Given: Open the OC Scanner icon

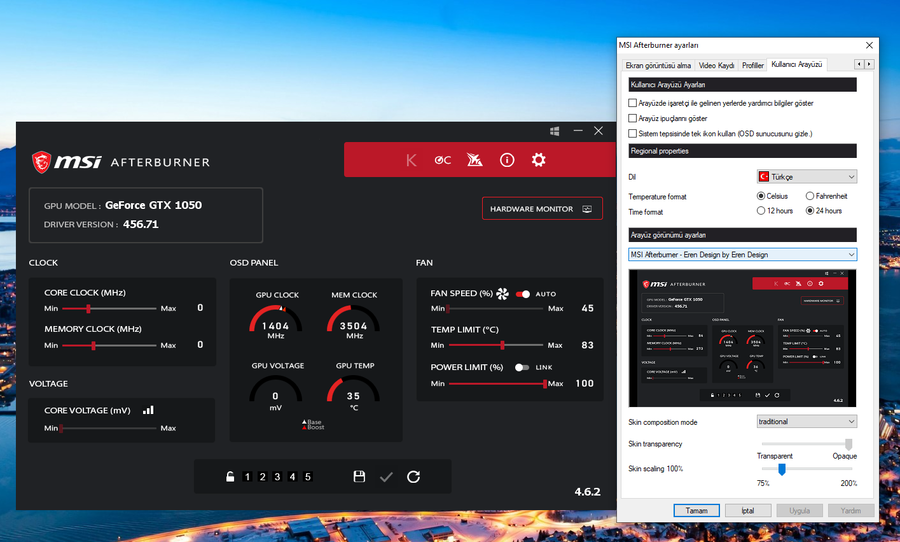Looking at the screenshot, I should tap(443, 160).
